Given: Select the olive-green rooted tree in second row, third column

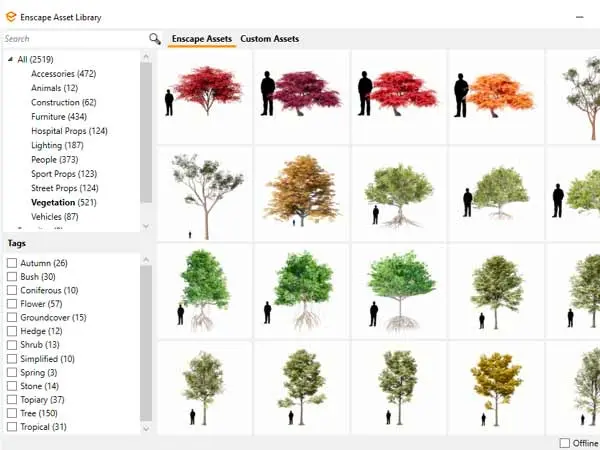Looking at the screenshot, I should (x=399, y=194).
